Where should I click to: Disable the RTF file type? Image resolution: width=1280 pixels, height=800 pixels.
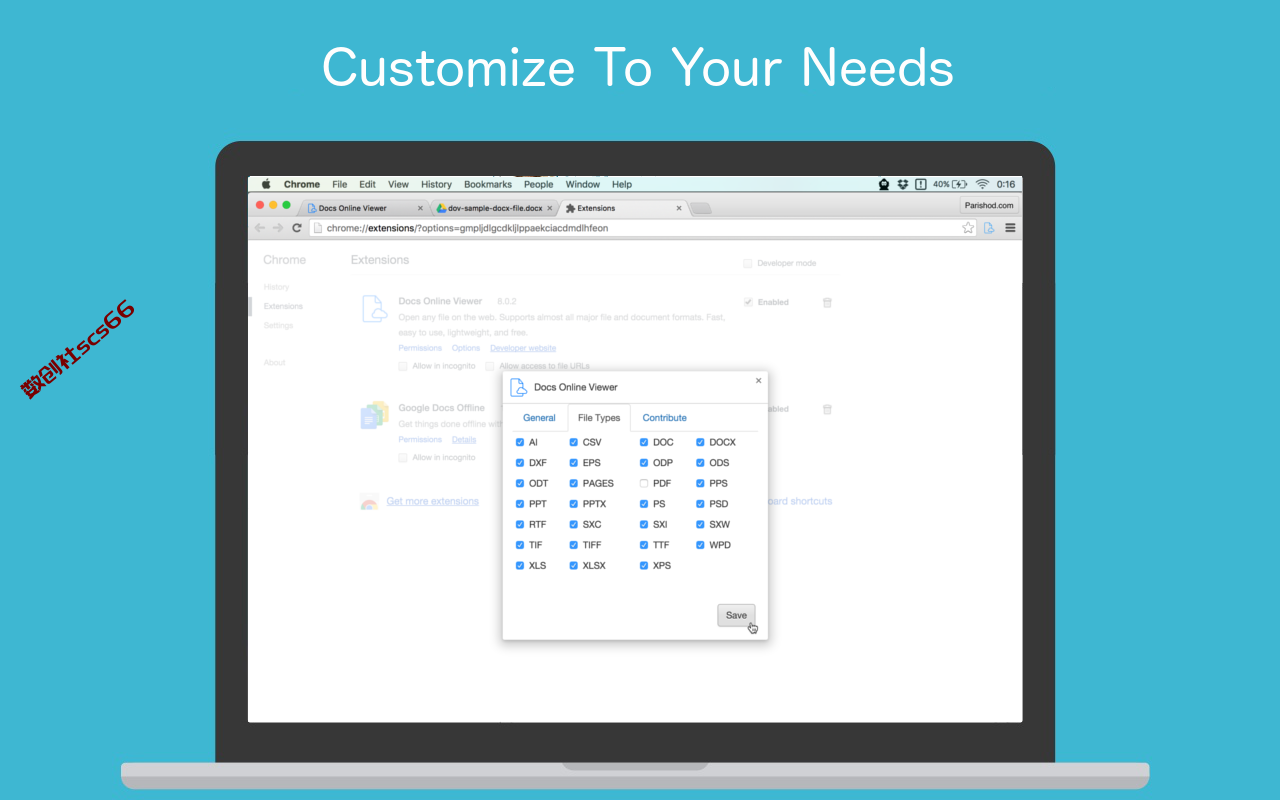520,524
